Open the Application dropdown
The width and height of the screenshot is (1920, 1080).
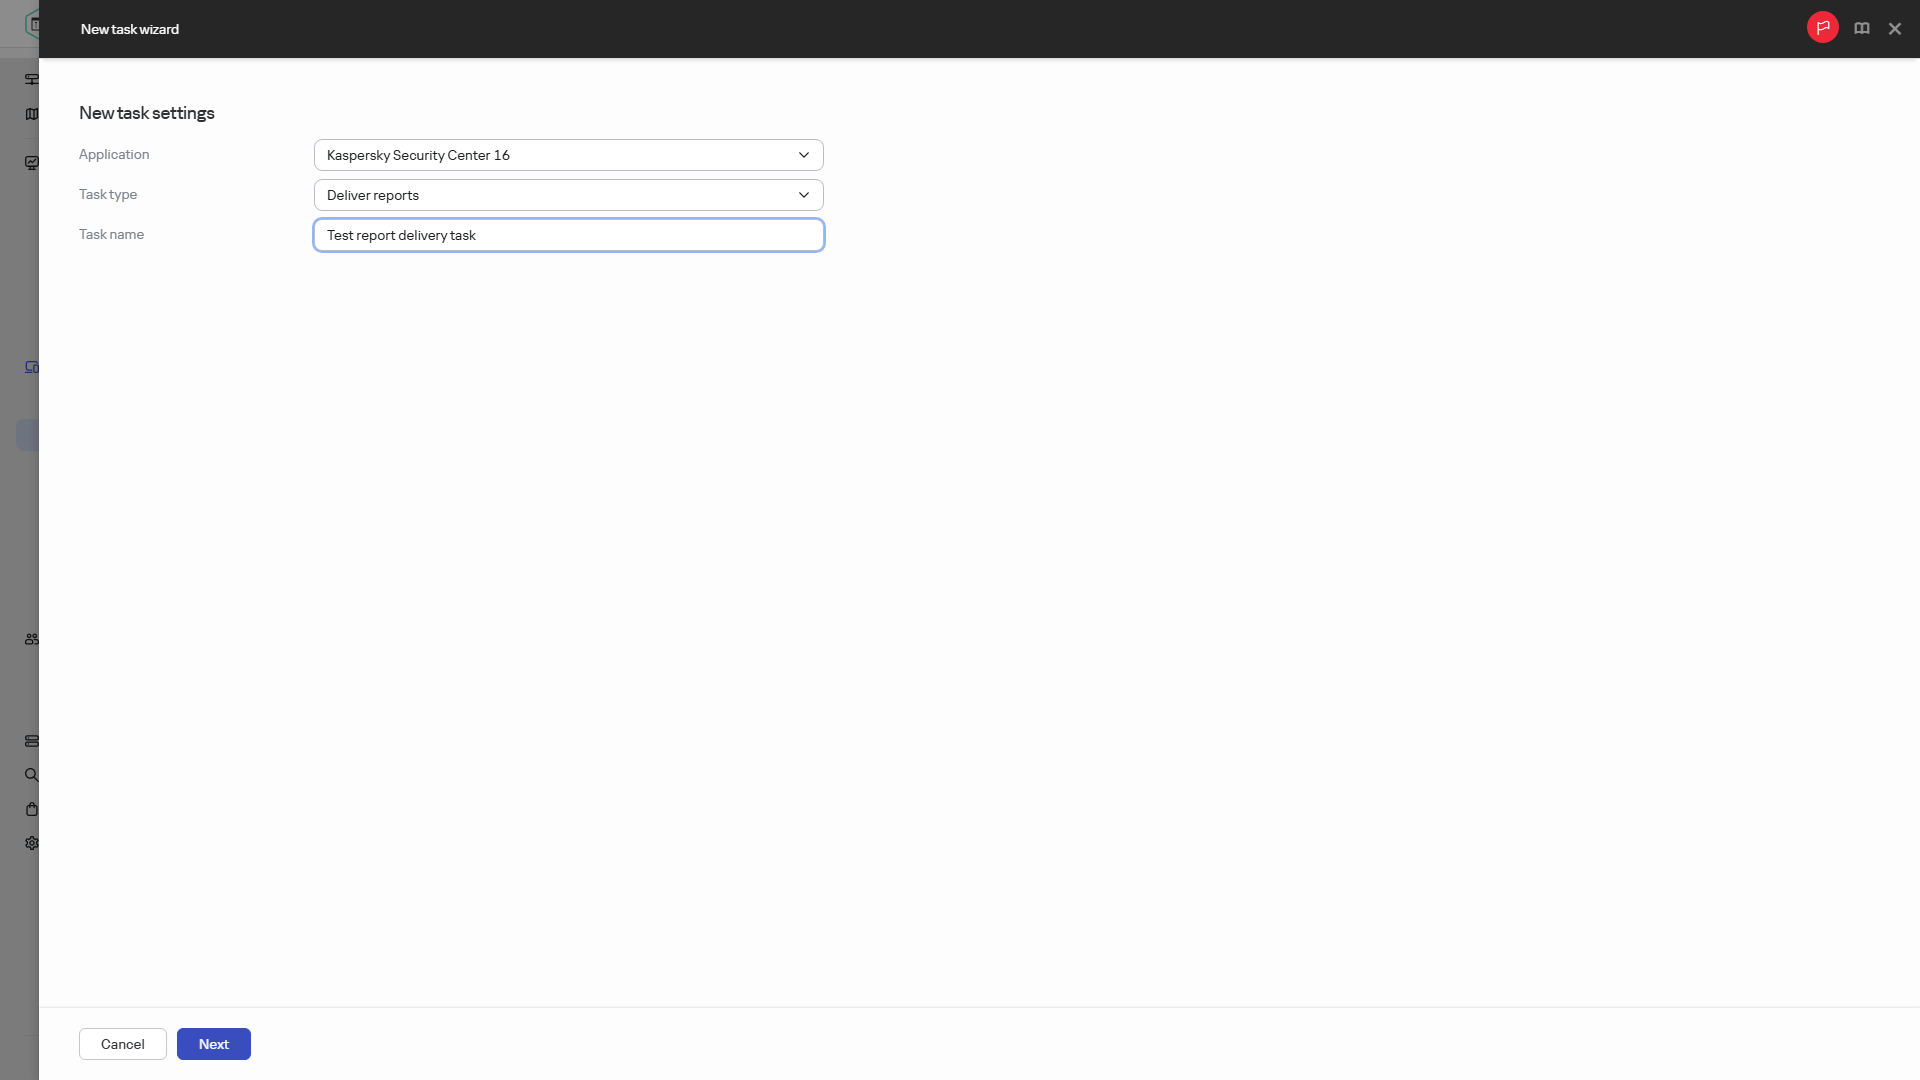(x=568, y=155)
